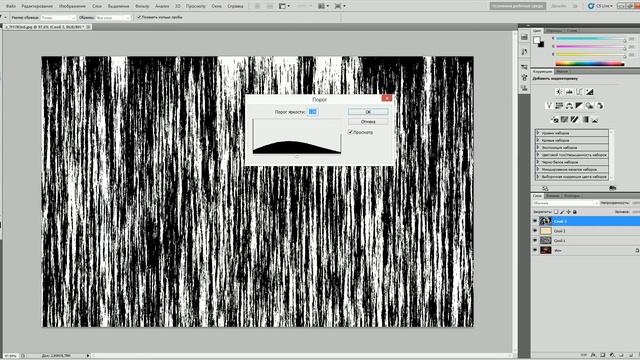Add a Threshold adjustment layer

[575, 120]
